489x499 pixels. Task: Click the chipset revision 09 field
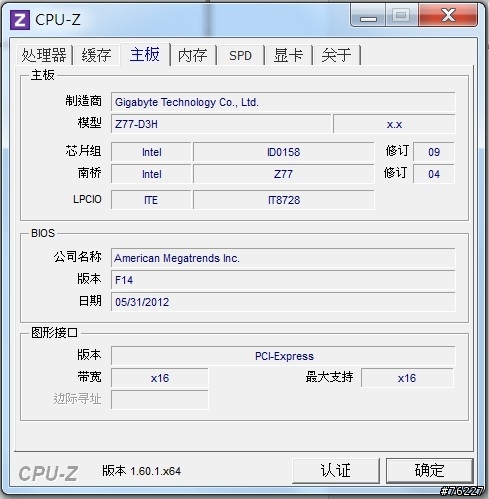434,152
